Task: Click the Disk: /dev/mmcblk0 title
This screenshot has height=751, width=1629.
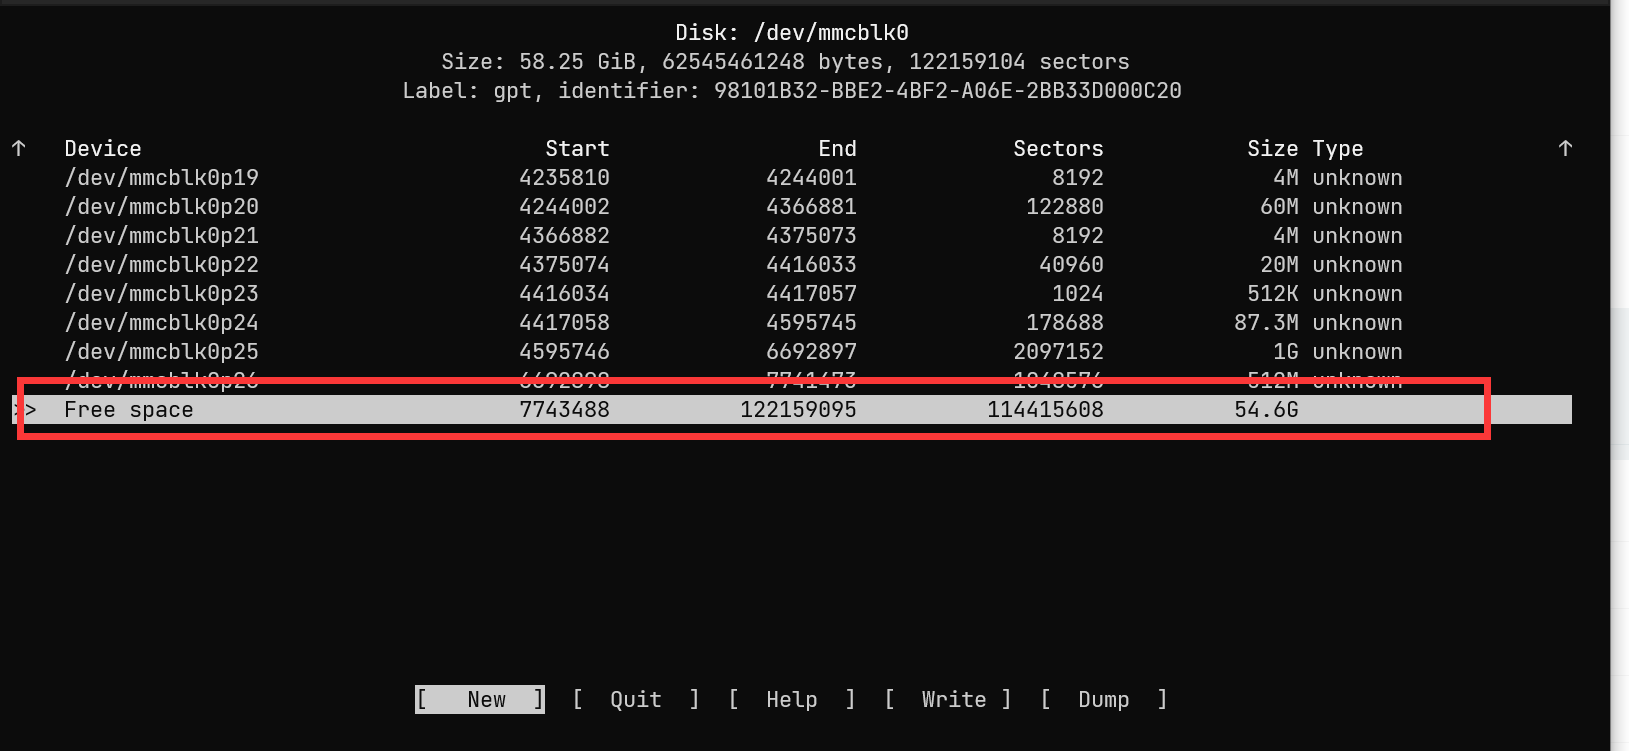Action: pos(791,33)
